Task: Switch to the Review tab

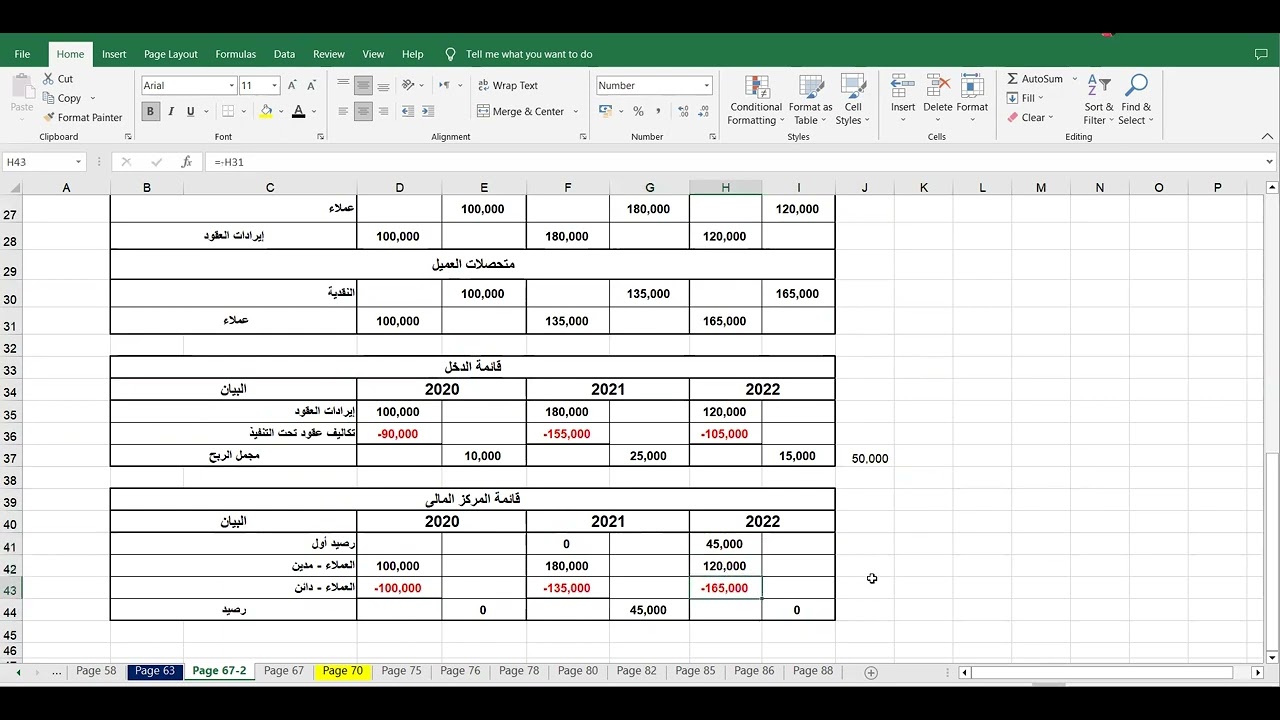Action: (x=329, y=54)
